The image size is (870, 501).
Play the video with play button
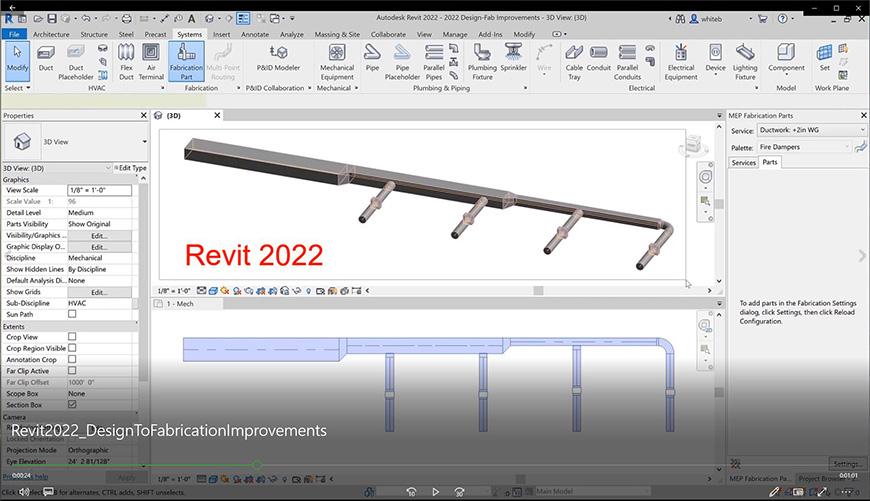(x=435, y=492)
